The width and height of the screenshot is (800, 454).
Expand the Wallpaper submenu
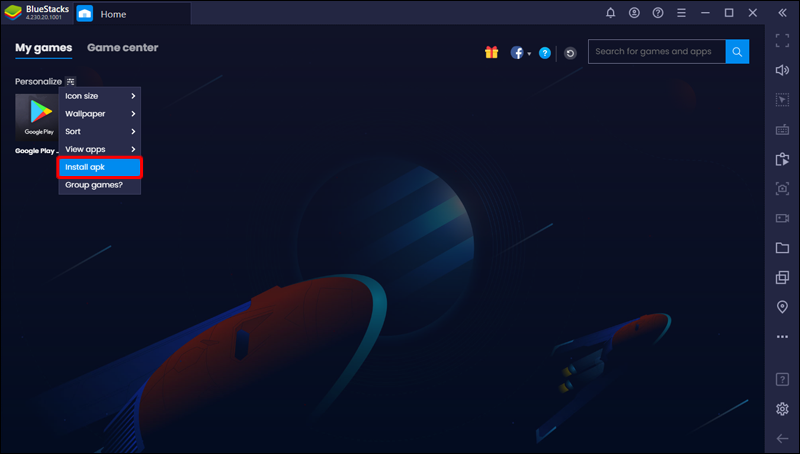coord(99,114)
